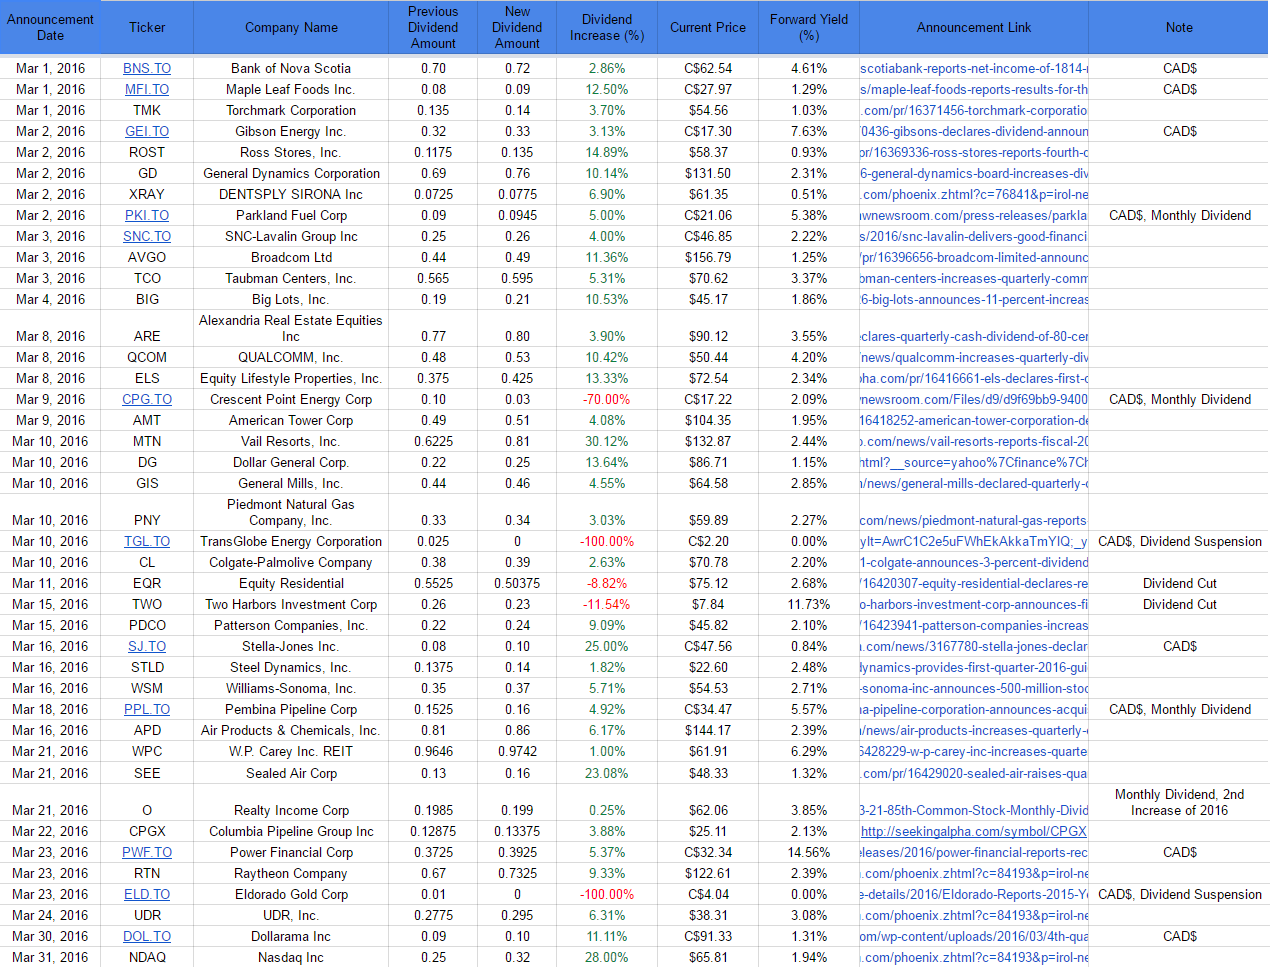Open the Vail Resorts fiscal report link
Image resolution: width=1270 pixels, height=972 pixels.
(x=974, y=441)
